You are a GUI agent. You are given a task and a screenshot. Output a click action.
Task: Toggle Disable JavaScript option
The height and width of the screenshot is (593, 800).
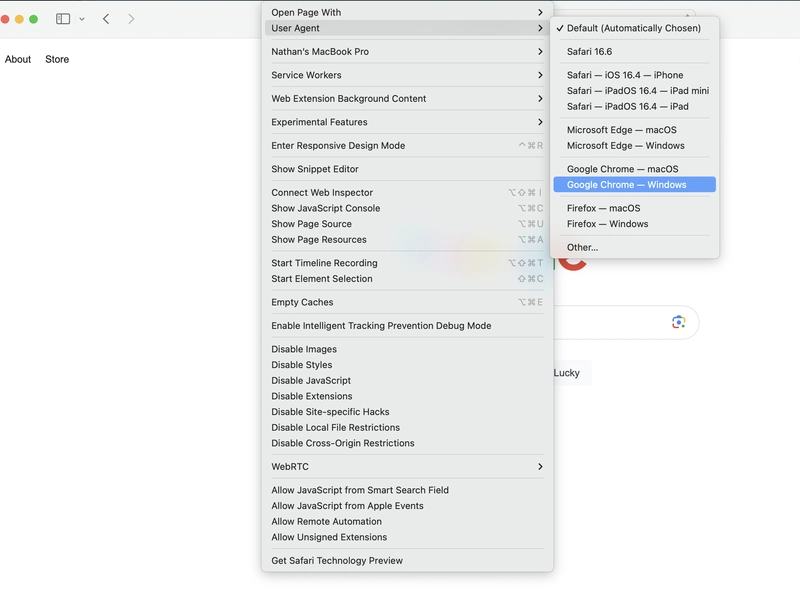(x=407, y=380)
